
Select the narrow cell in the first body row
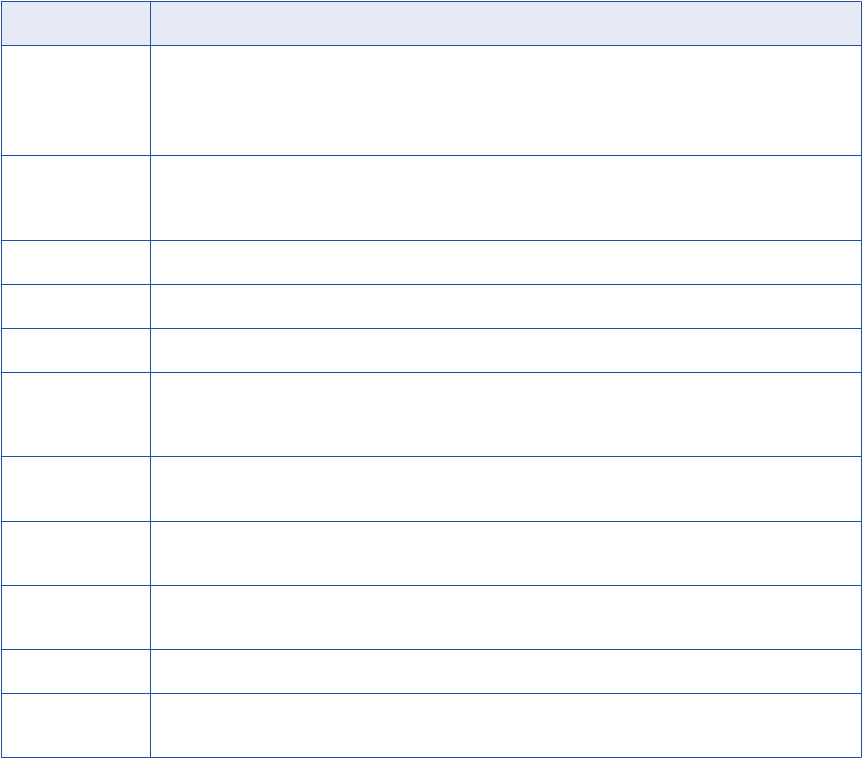(x=75, y=100)
